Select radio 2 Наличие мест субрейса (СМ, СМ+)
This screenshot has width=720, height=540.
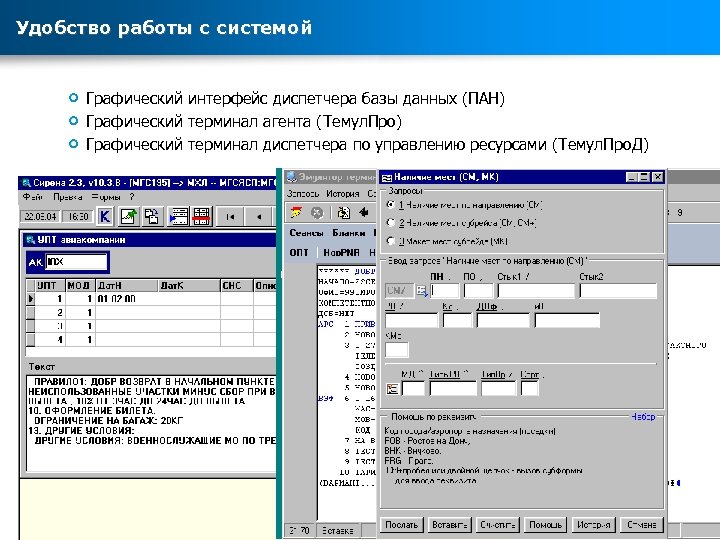(391, 223)
